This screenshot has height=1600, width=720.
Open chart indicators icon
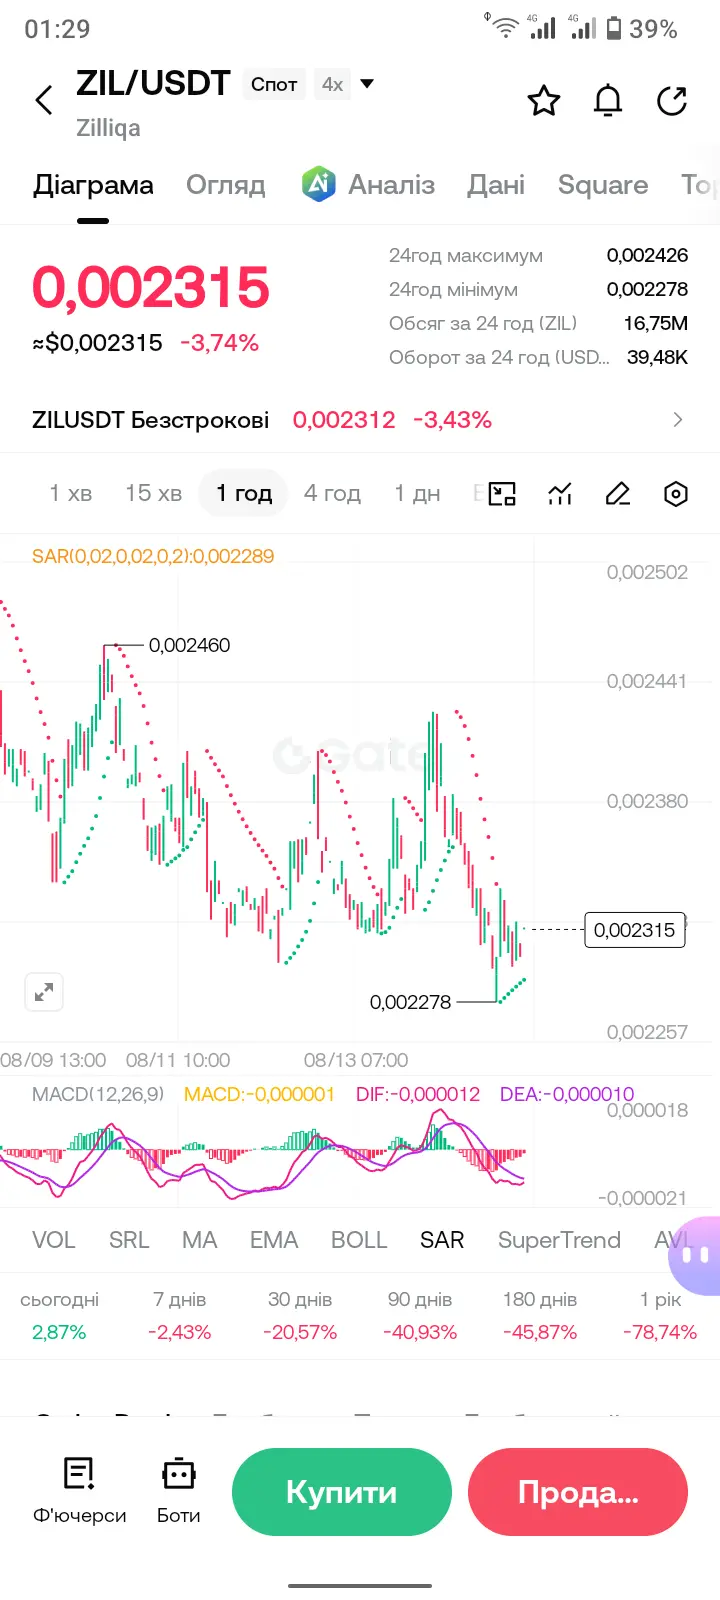pos(560,493)
